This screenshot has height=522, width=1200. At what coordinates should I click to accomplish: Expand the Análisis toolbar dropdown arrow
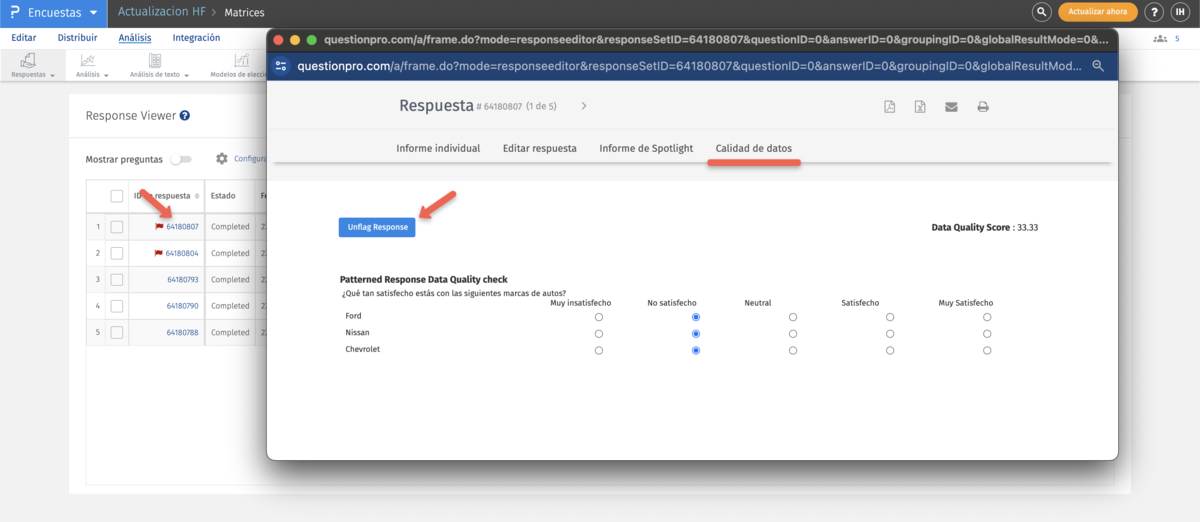pyautogui.click(x=106, y=76)
